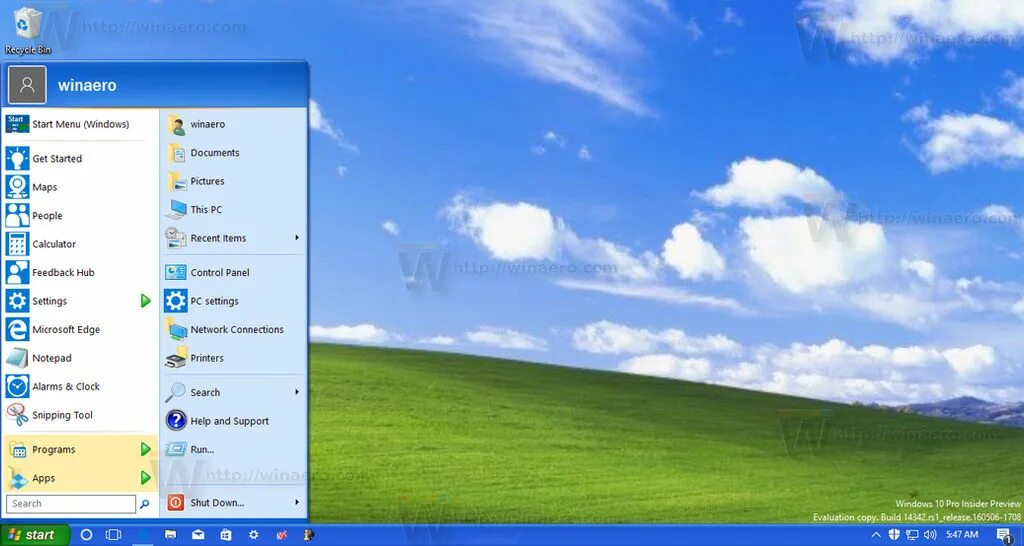
Task: Open PC settings
Action: click(x=234, y=301)
